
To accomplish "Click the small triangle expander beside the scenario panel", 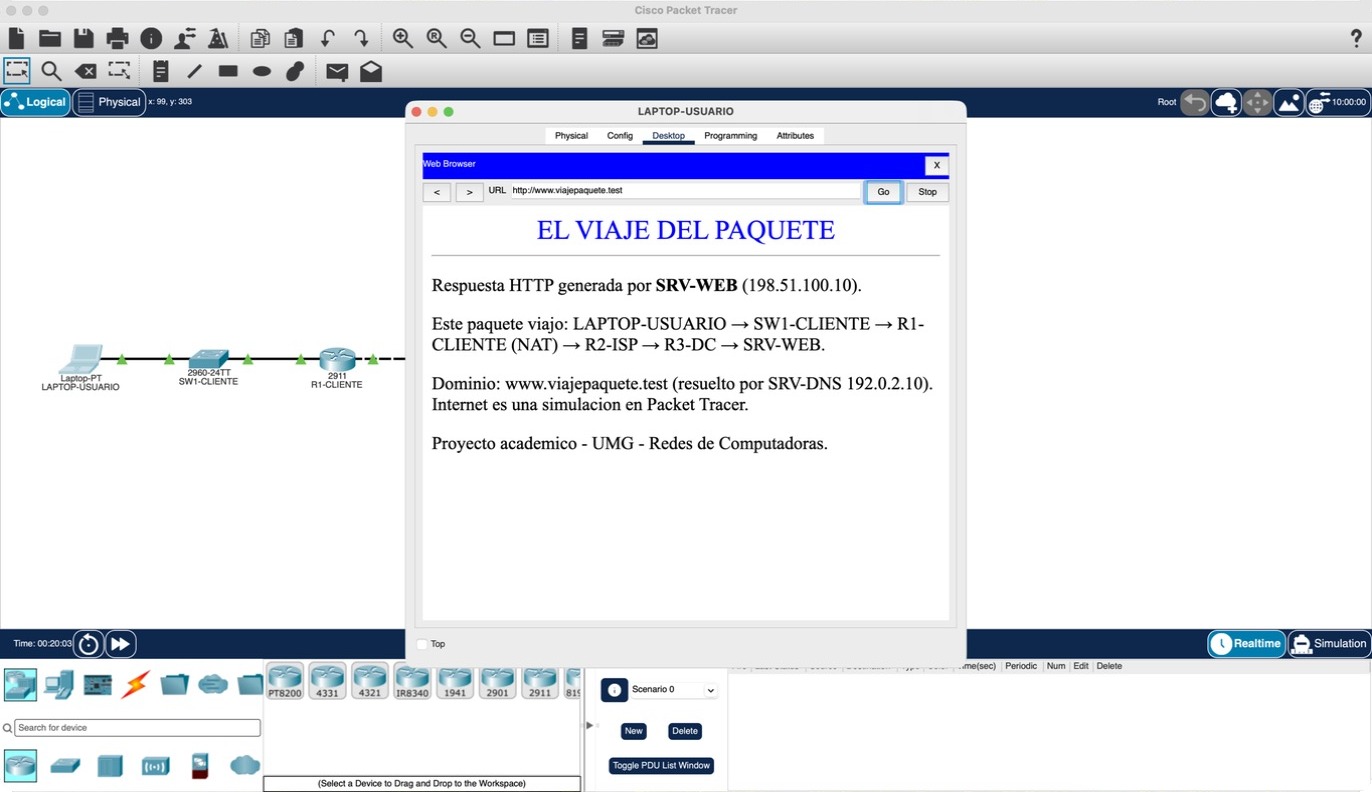I will click(x=589, y=725).
